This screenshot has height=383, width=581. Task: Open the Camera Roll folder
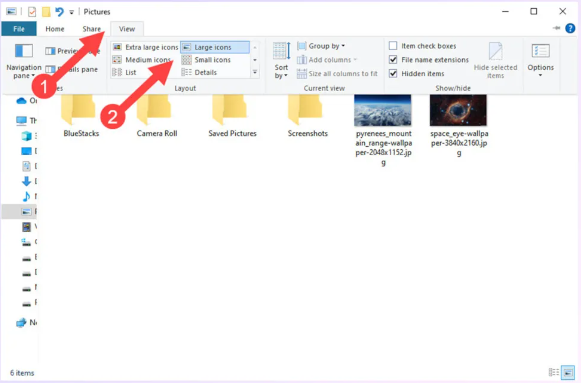click(157, 116)
